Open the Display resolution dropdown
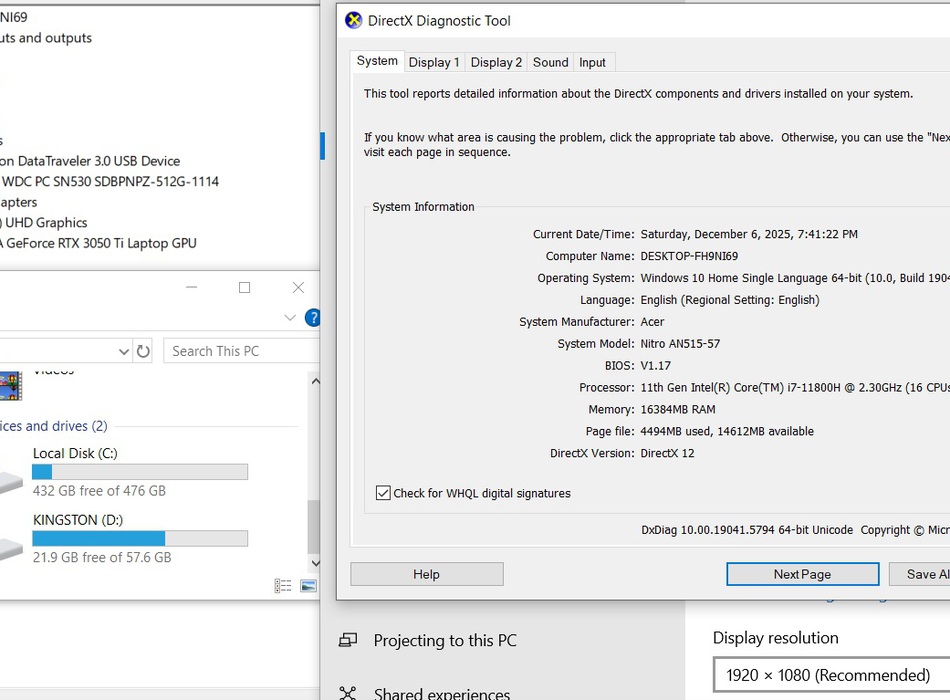 coord(830,675)
